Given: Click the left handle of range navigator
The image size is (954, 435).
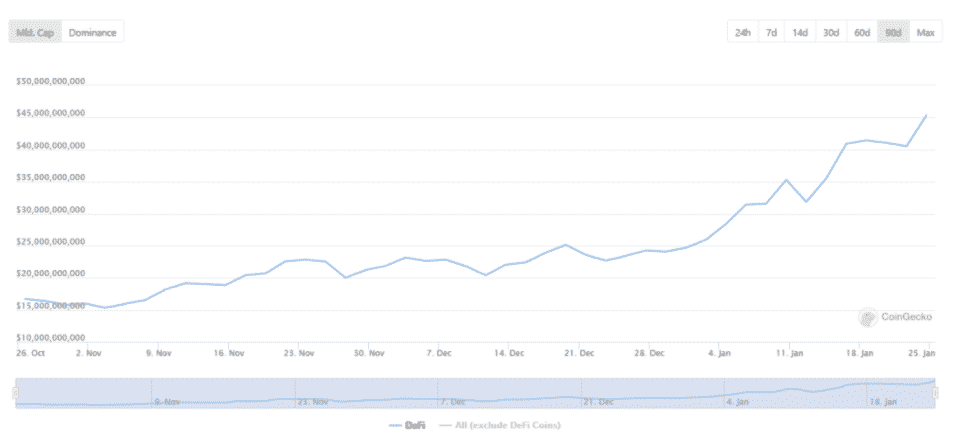Looking at the screenshot, I should [15, 393].
